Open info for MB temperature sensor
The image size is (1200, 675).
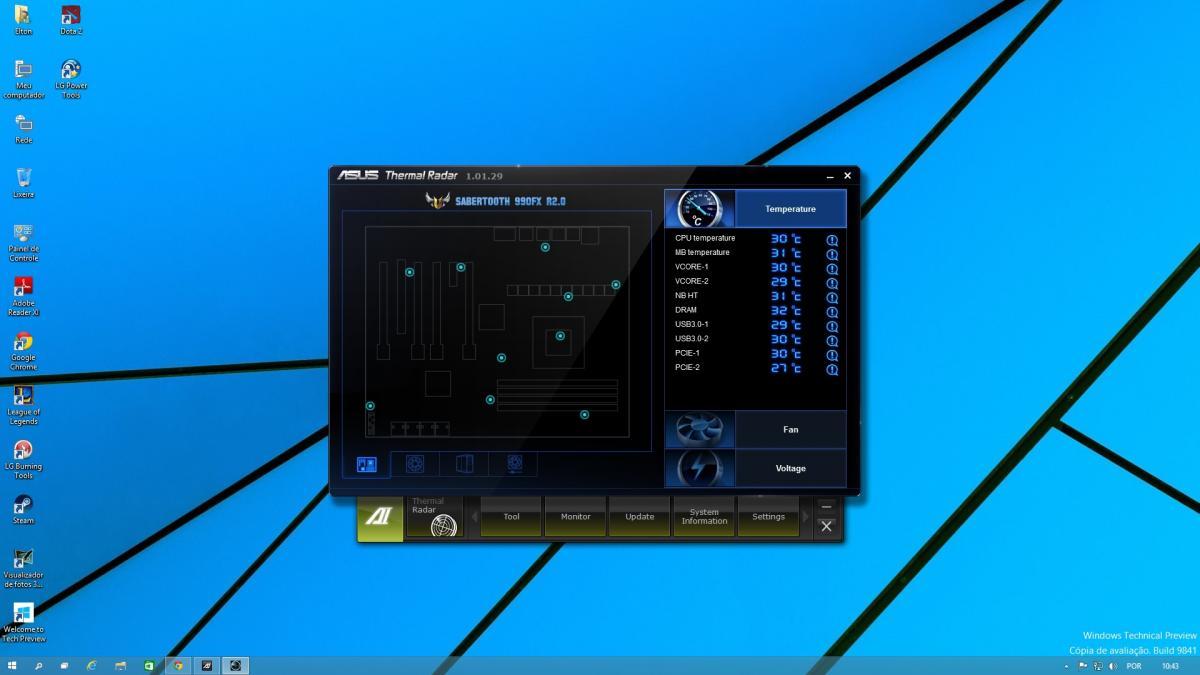[832, 254]
